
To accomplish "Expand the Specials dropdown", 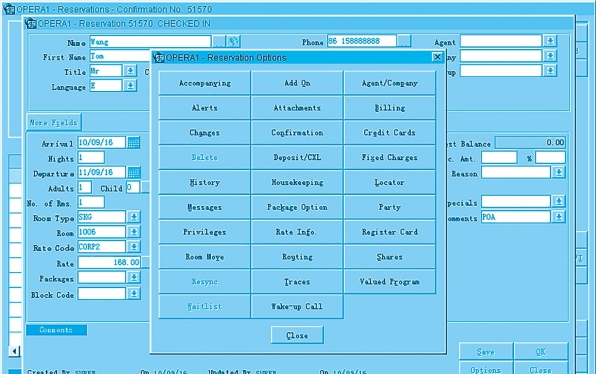I will 558,201.
